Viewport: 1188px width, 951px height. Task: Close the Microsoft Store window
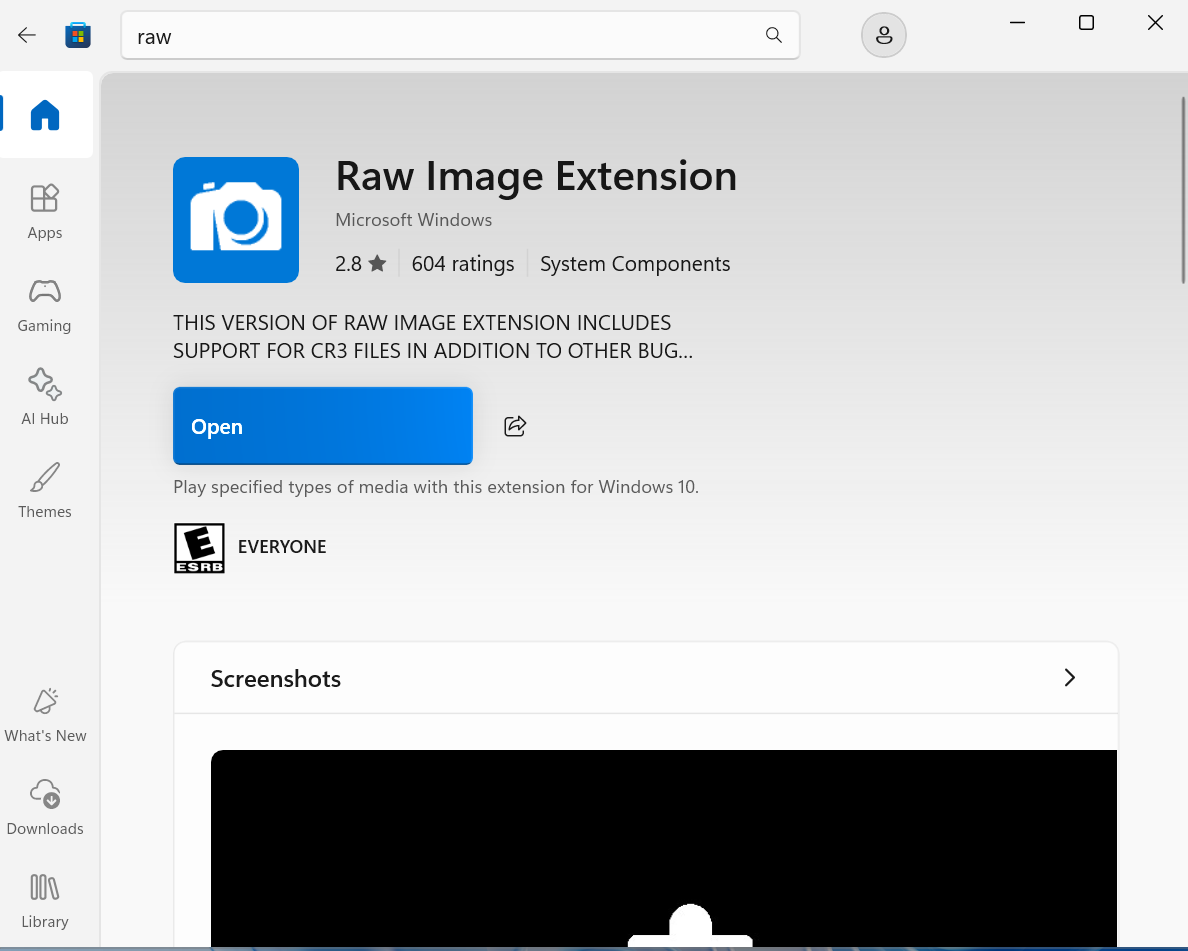(x=1155, y=23)
